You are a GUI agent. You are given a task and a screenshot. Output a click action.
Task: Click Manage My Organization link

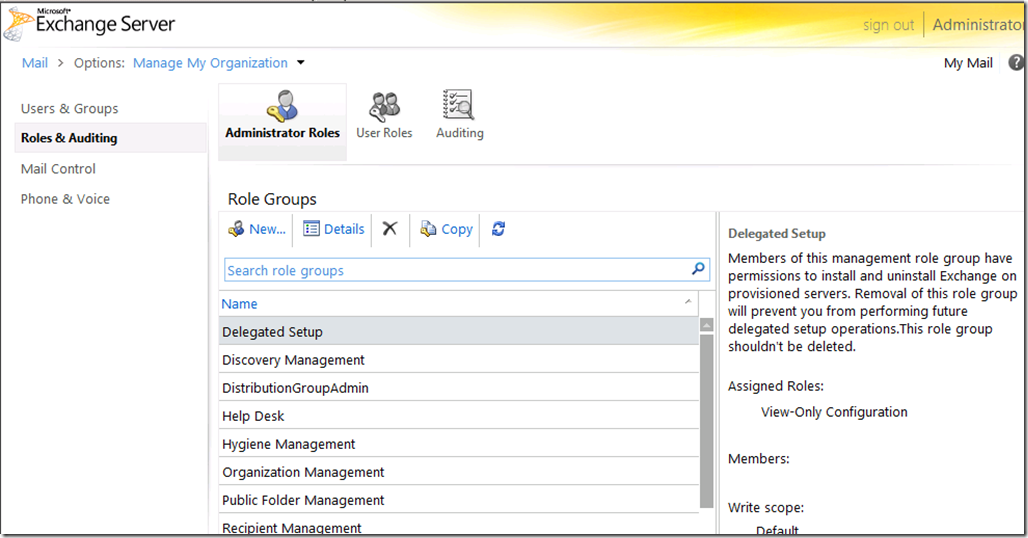point(210,63)
